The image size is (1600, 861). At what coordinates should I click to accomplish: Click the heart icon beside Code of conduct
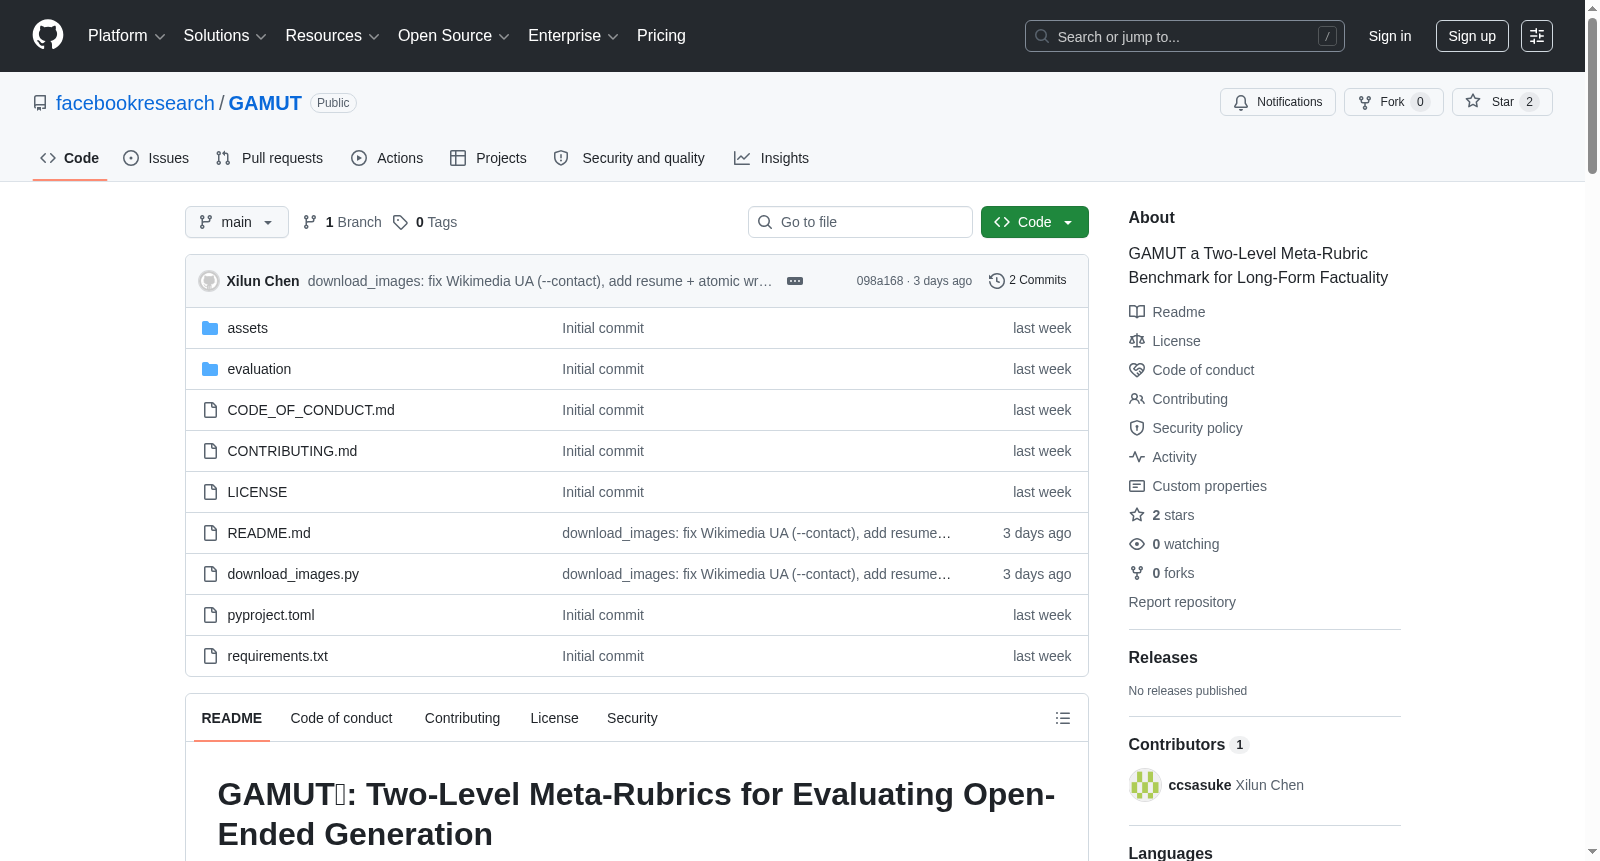[x=1137, y=370]
